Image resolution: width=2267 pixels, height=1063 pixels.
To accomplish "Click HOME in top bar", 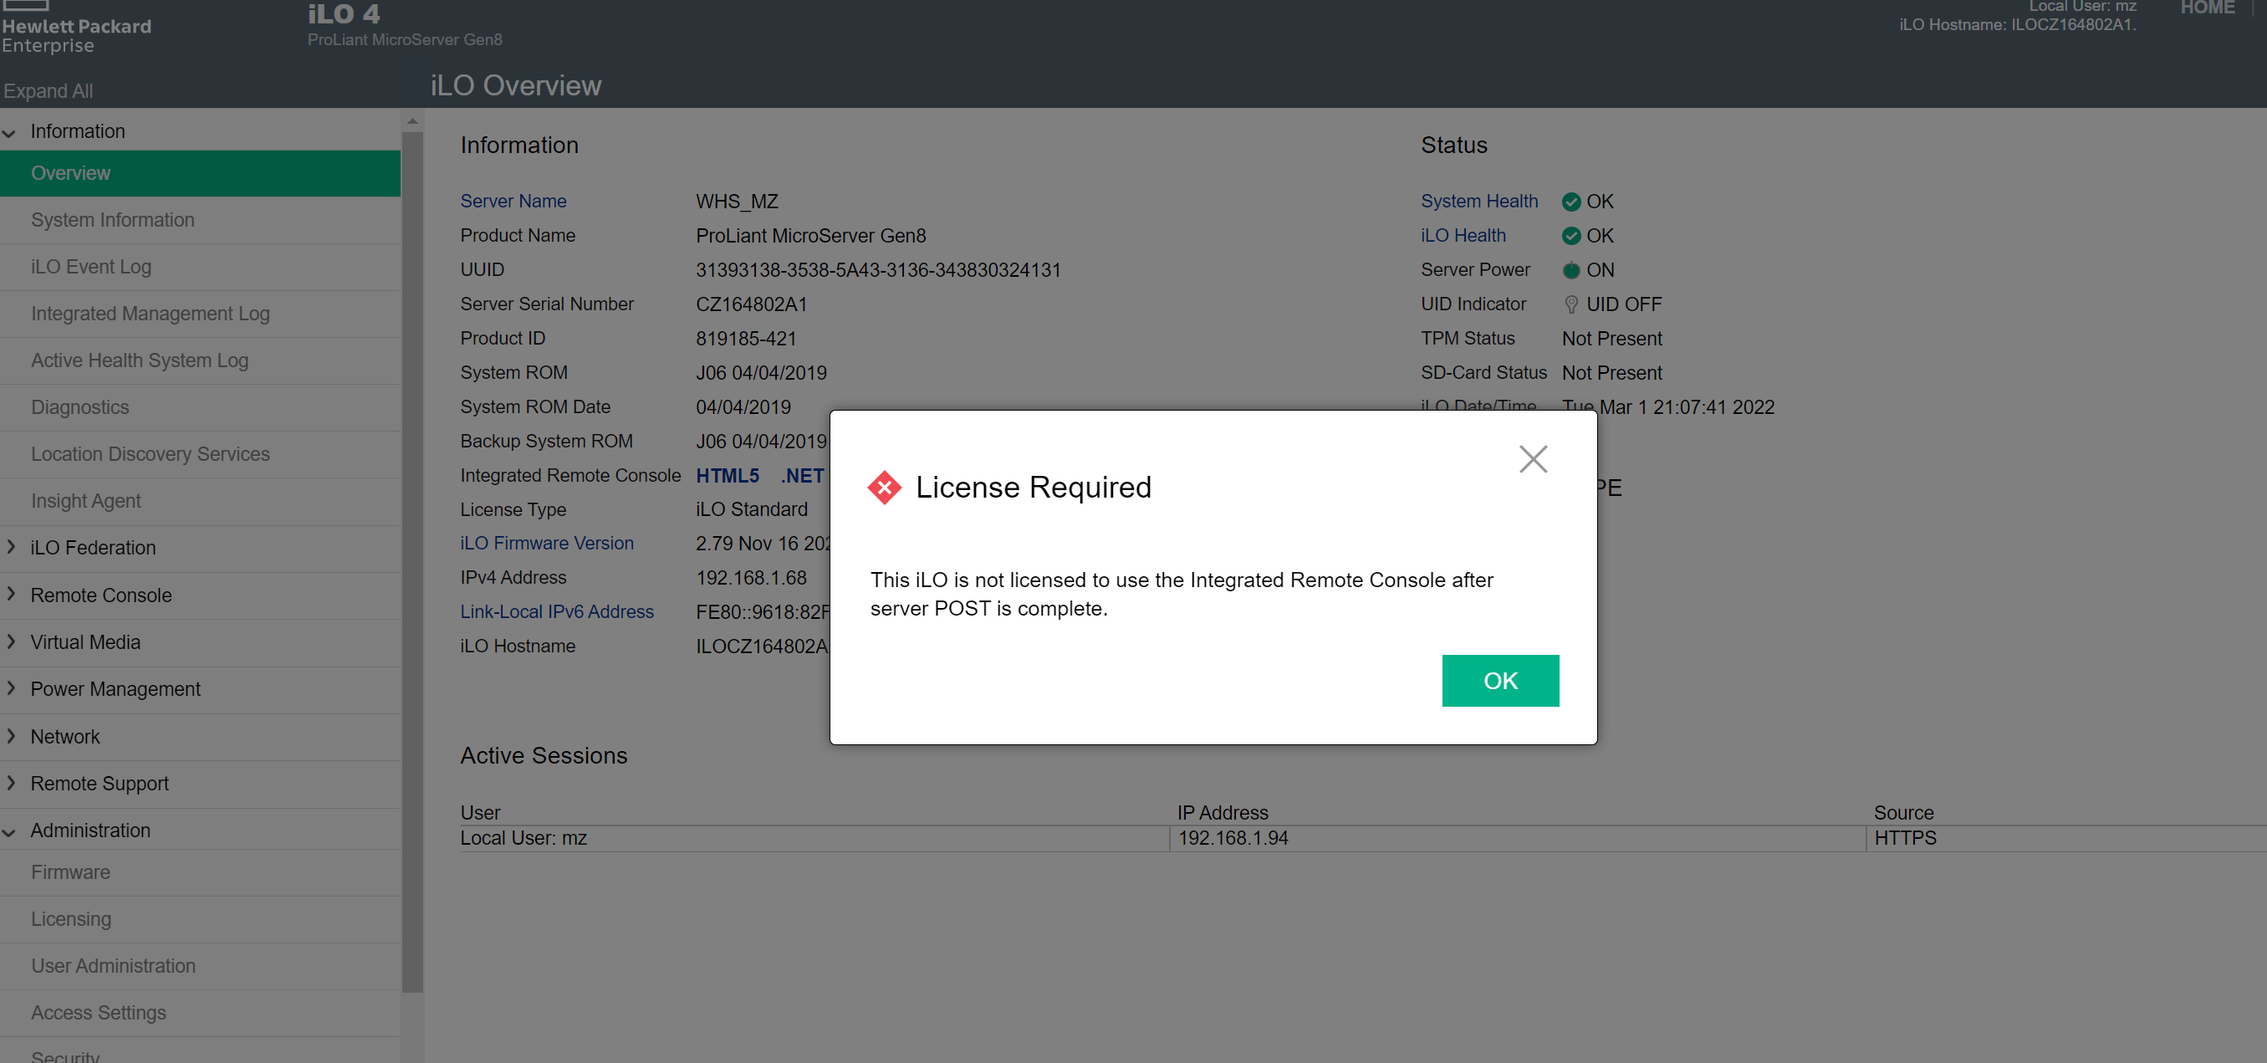I will 2207,8.
